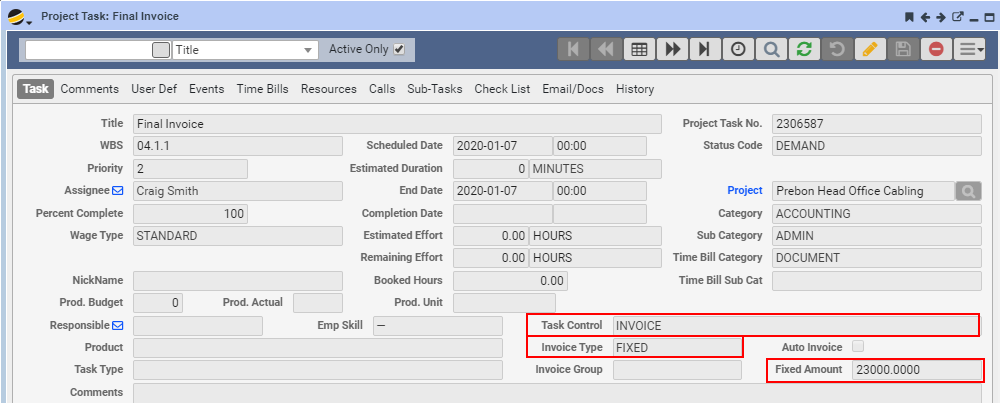Viewport: 1000px width, 403px height.
Task: Go to the next record with fast-forward
Action: point(672,49)
